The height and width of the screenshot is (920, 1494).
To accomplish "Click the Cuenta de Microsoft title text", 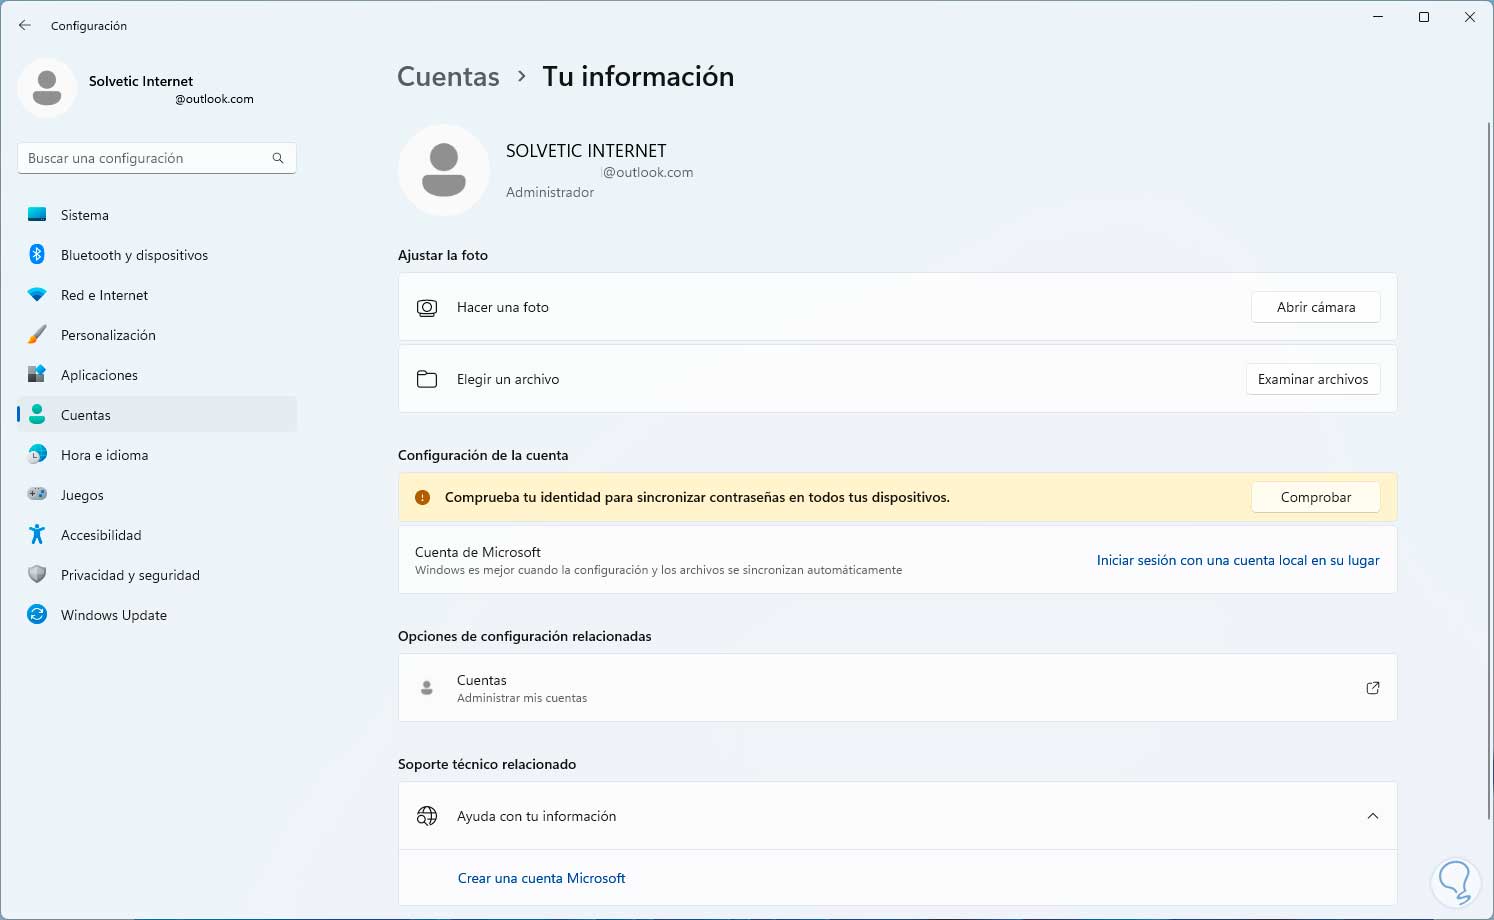I will pyautogui.click(x=478, y=552).
